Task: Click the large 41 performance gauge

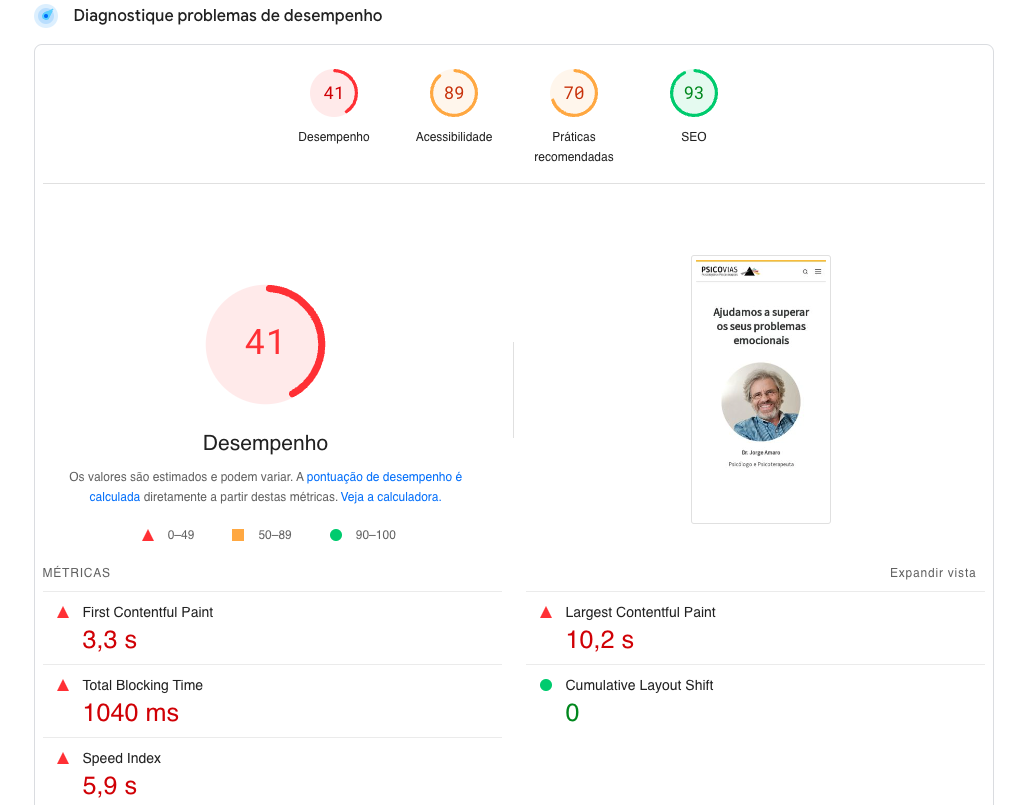Action: point(265,344)
